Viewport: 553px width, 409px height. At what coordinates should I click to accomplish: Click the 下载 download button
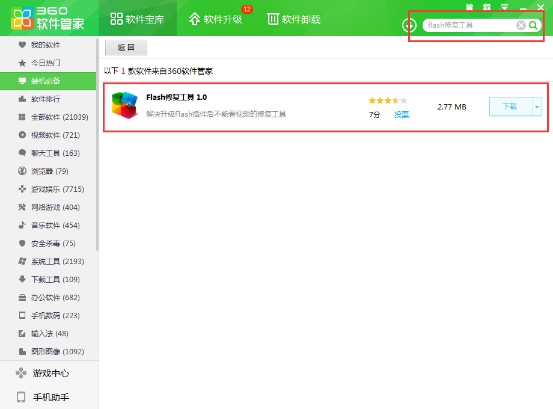510,106
